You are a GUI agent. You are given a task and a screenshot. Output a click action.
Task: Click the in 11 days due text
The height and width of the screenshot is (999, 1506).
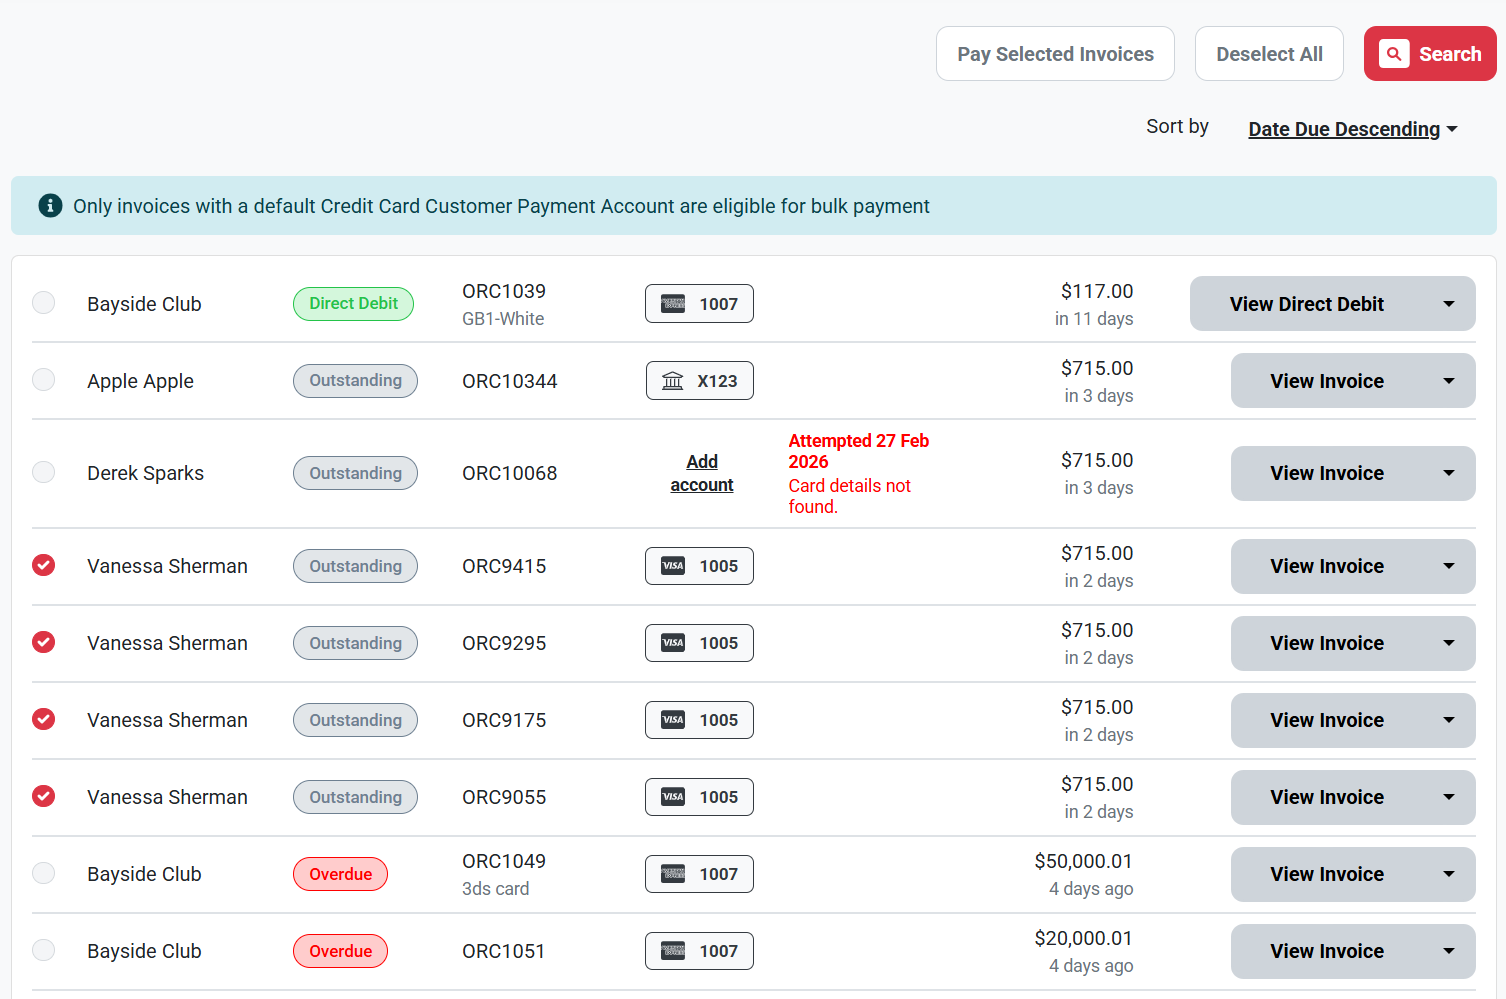coord(1094,319)
